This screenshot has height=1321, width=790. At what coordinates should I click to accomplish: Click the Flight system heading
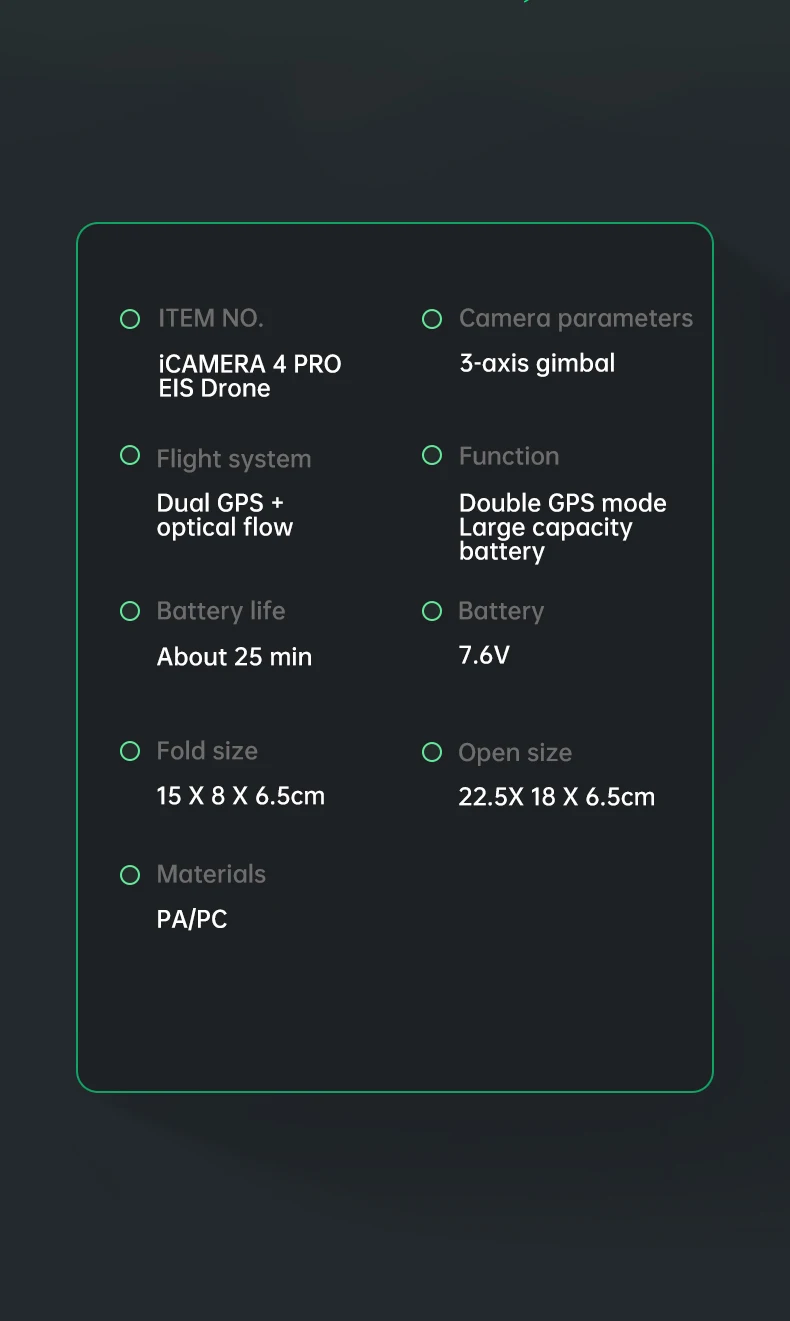(x=233, y=459)
